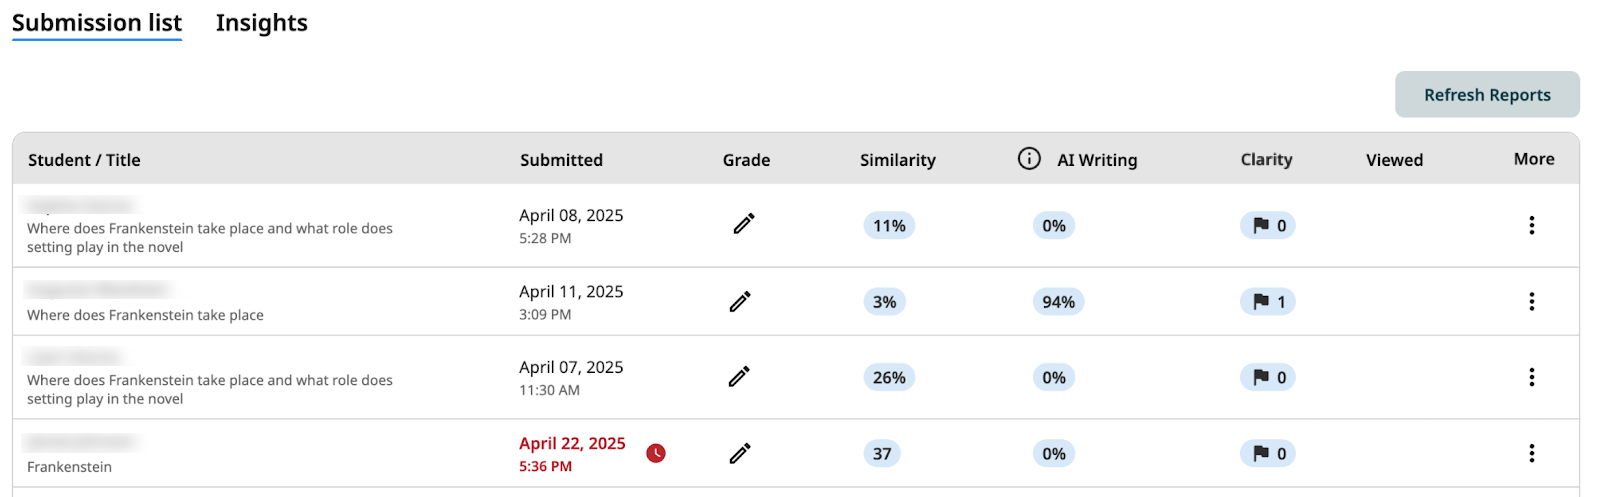The height and width of the screenshot is (497, 1600).
Task: Click the clarity flag in April 08 row
Action: [1268, 225]
